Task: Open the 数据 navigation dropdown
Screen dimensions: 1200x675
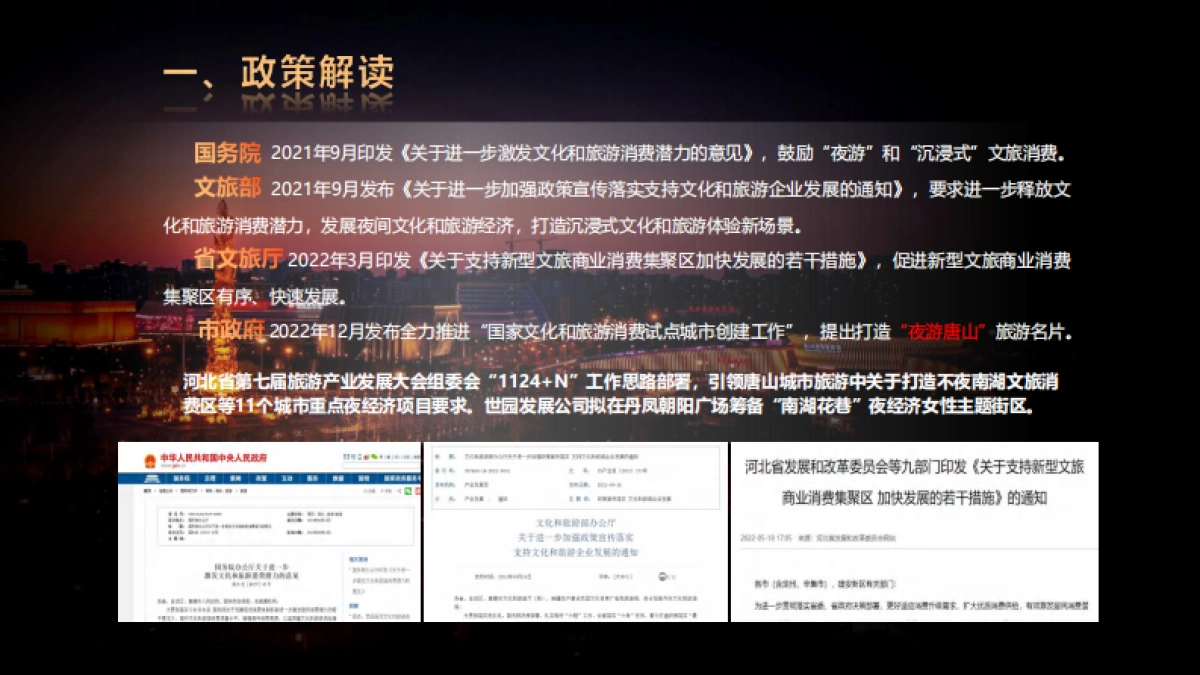Action: pyautogui.click(x=337, y=478)
